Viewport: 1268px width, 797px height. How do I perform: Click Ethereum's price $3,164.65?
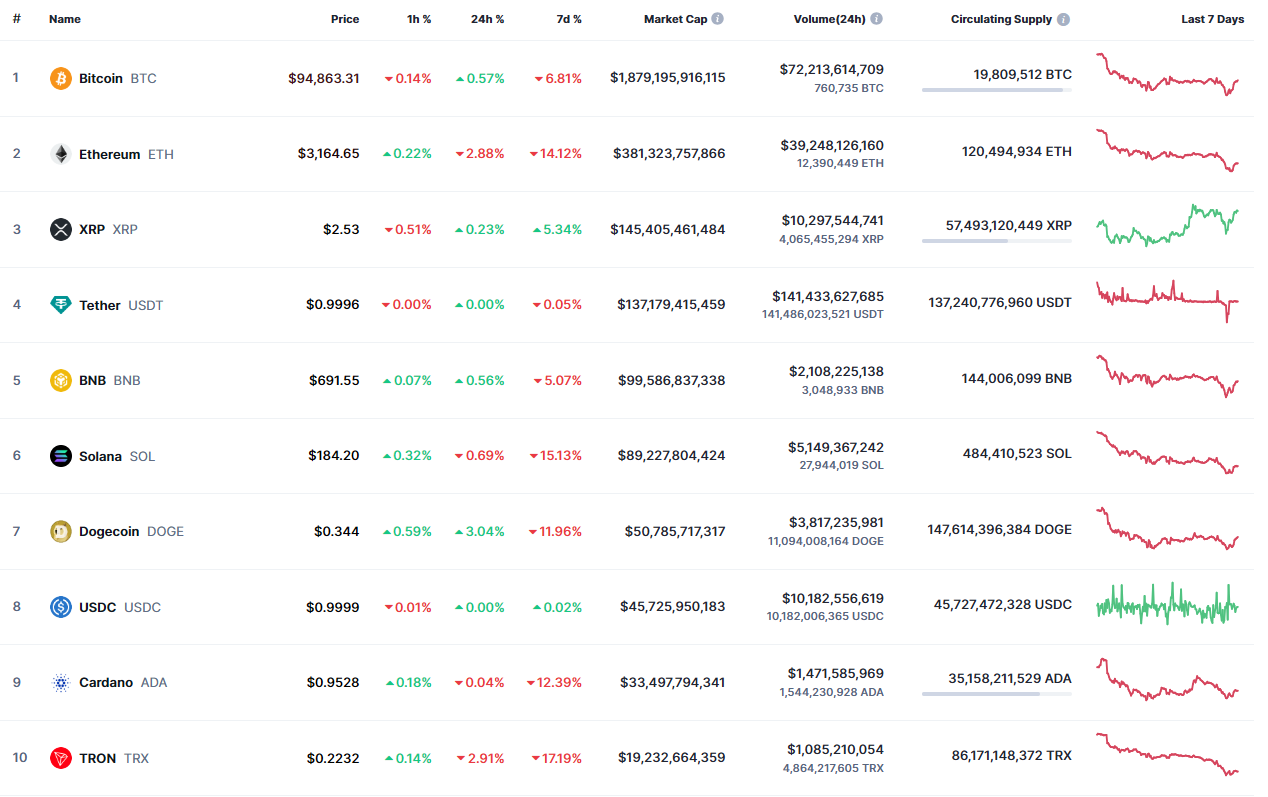329,154
